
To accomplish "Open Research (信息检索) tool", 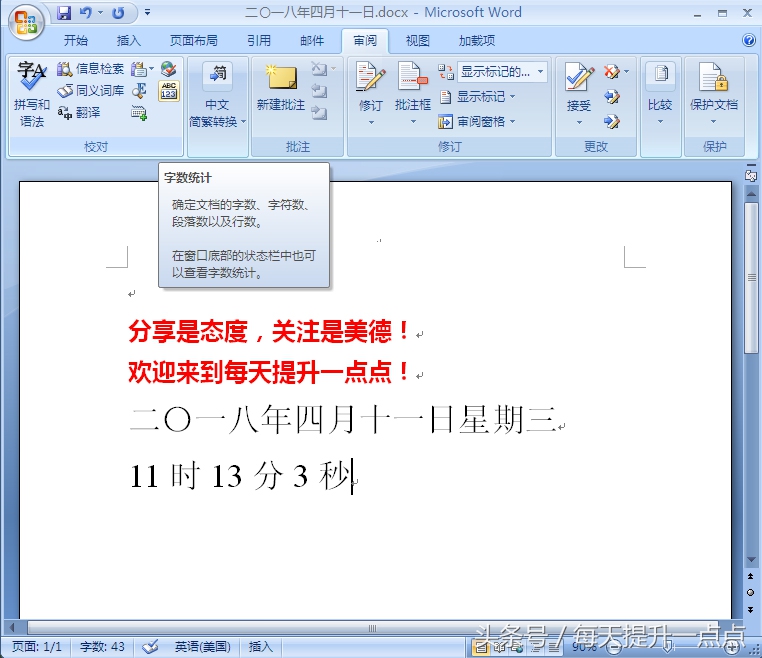I will (90, 69).
